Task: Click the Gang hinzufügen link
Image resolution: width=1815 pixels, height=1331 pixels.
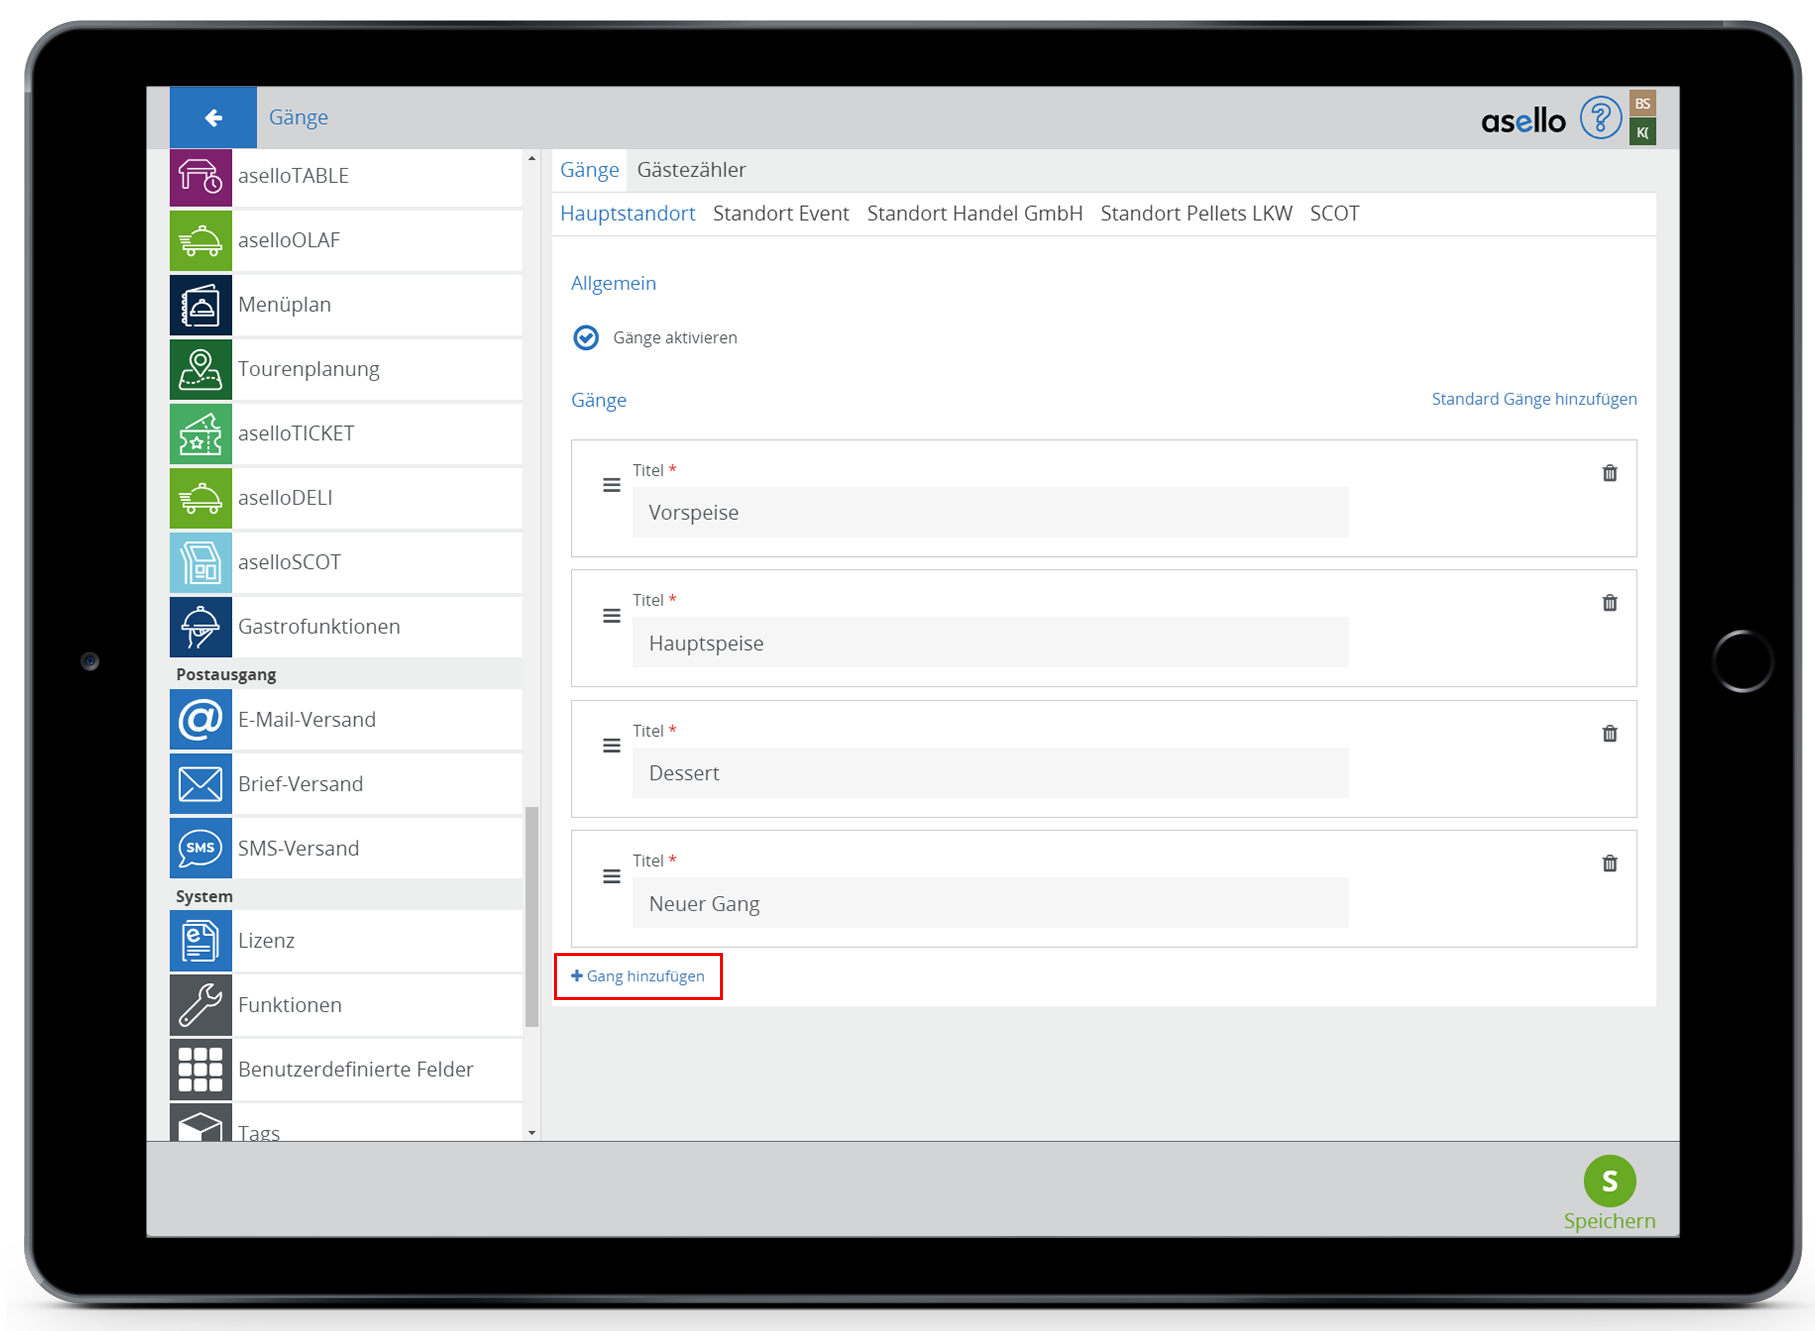Action: click(638, 976)
